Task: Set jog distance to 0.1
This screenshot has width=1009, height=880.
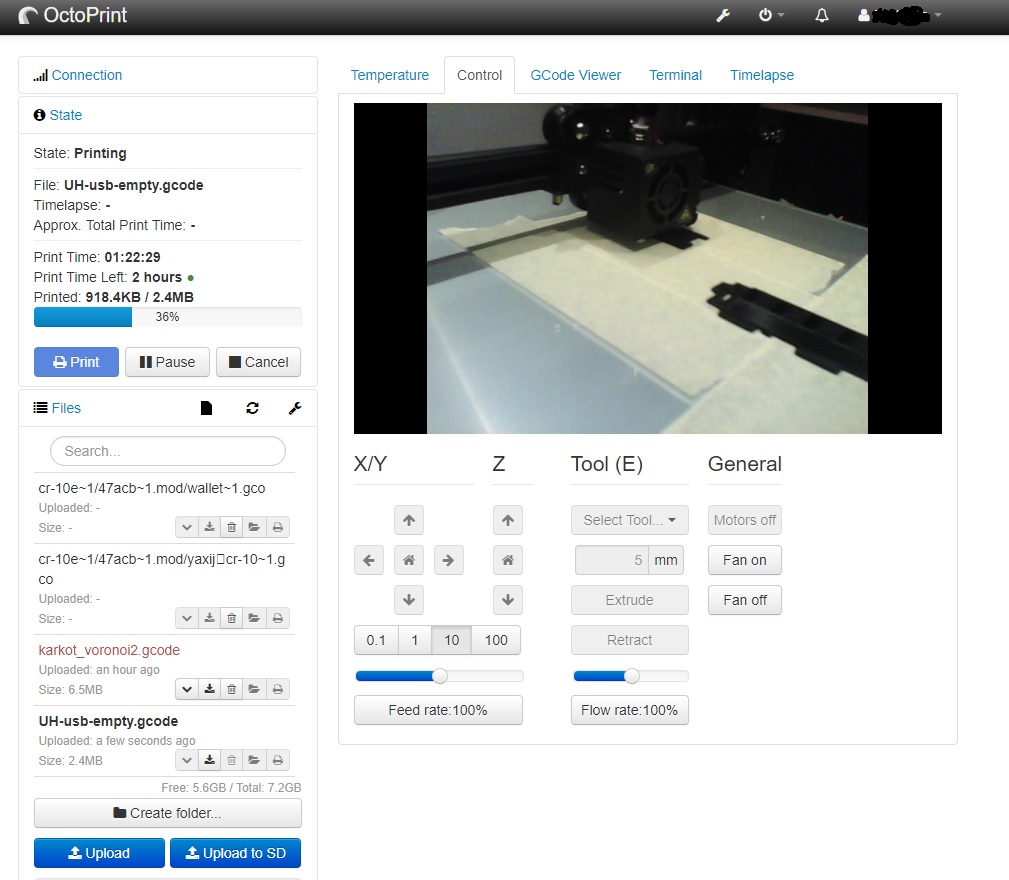Action: click(x=376, y=640)
